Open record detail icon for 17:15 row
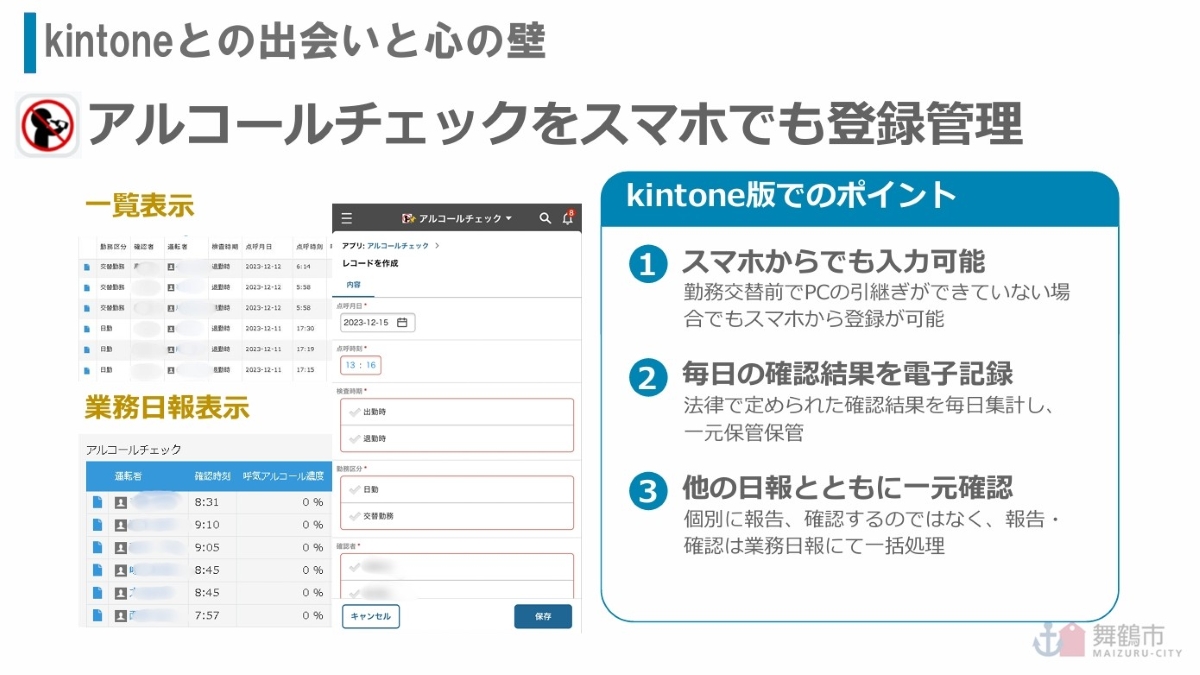Screen dimensions: 1200x675 tap(85, 370)
